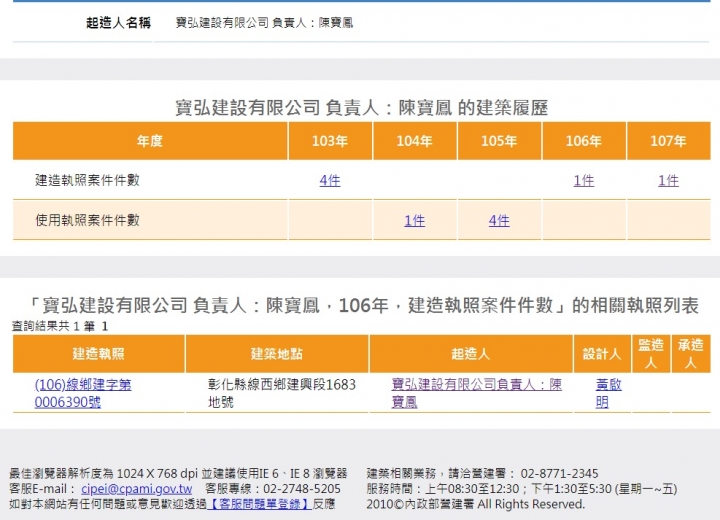Image resolution: width=720 pixels, height=520 pixels.
Task: Click the 起造人 column header in the permit list
Action: (471, 354)
